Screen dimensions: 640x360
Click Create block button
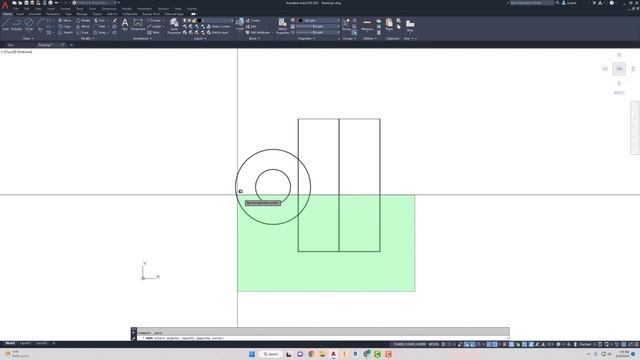tap(253, 20)
